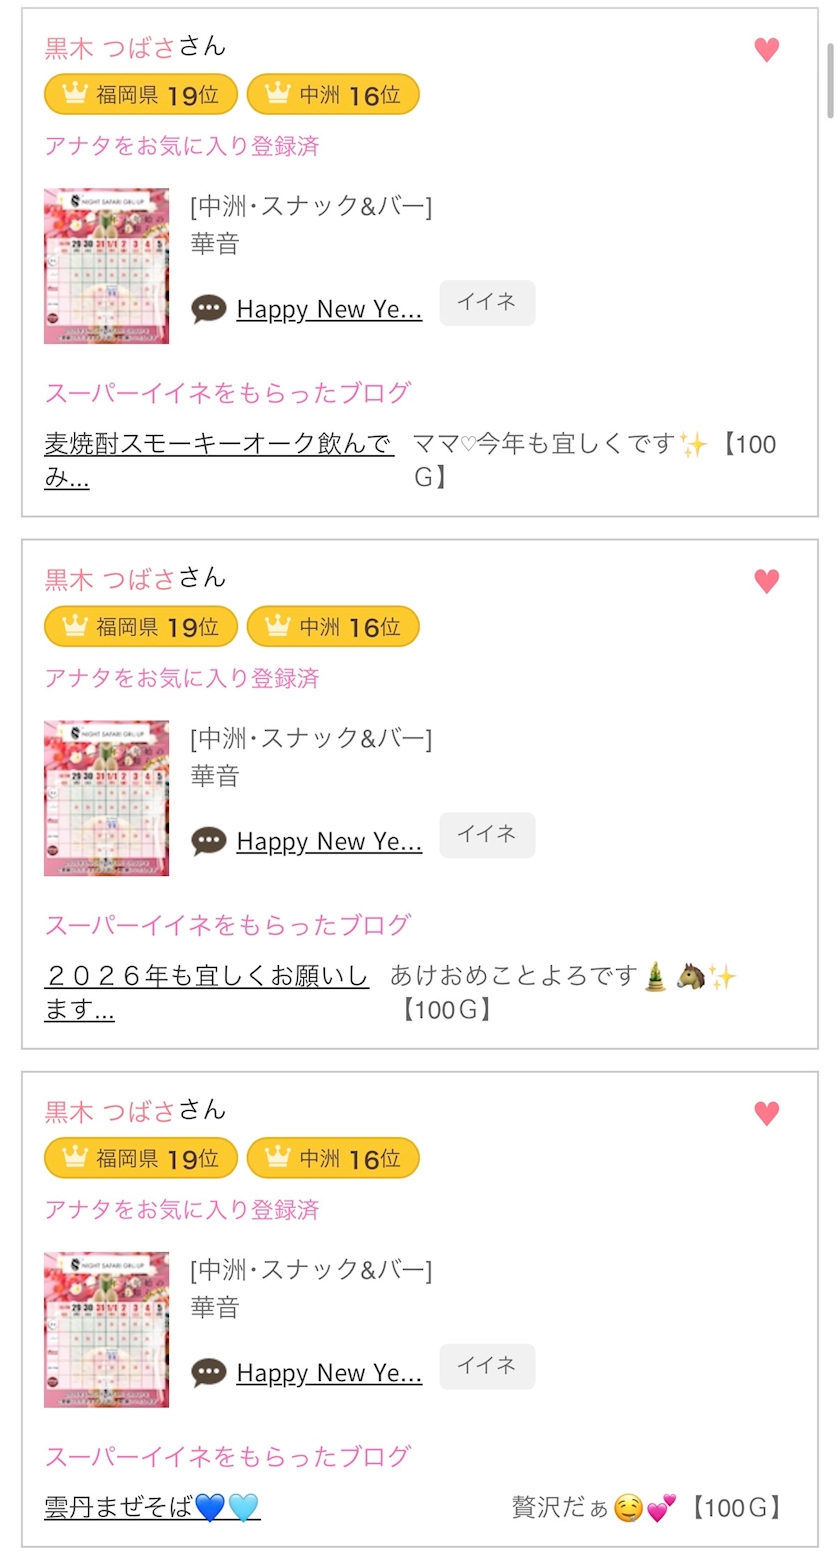Click the speech bubble icon in the second card

tap(209, 841)
